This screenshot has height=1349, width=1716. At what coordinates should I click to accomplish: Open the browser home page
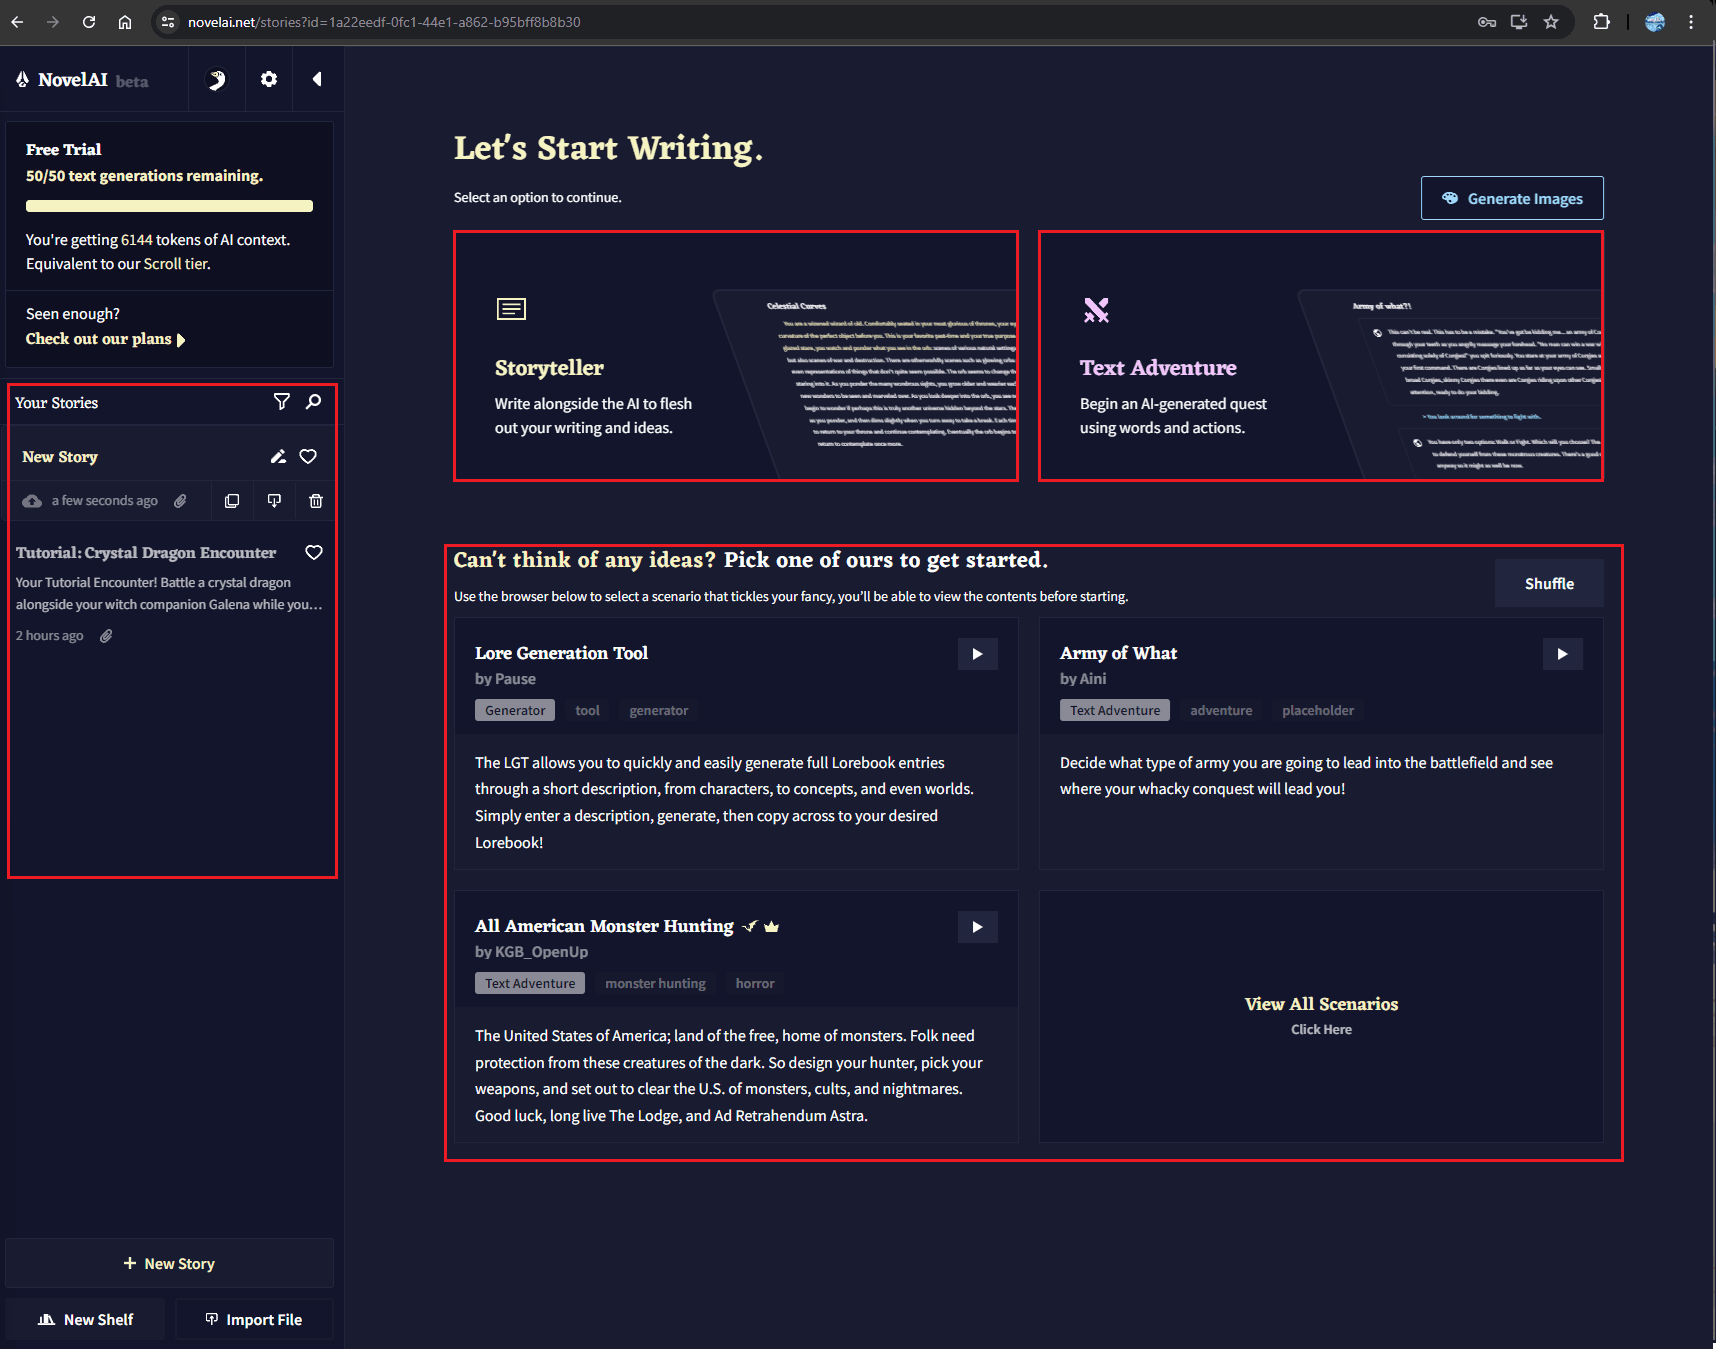click(x=125, y=22)
